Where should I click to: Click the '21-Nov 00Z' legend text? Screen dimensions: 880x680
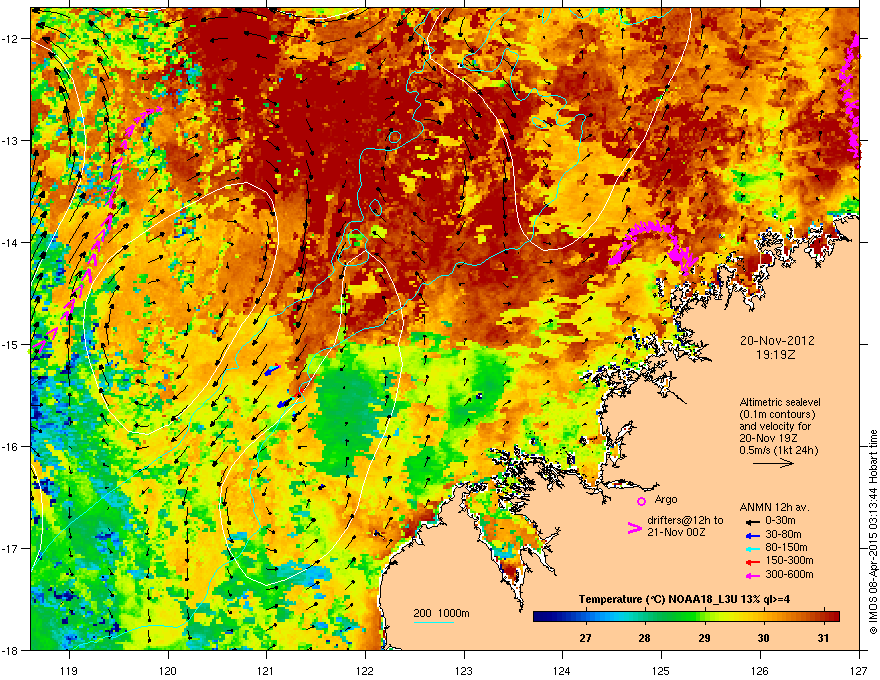pos(676,532)
